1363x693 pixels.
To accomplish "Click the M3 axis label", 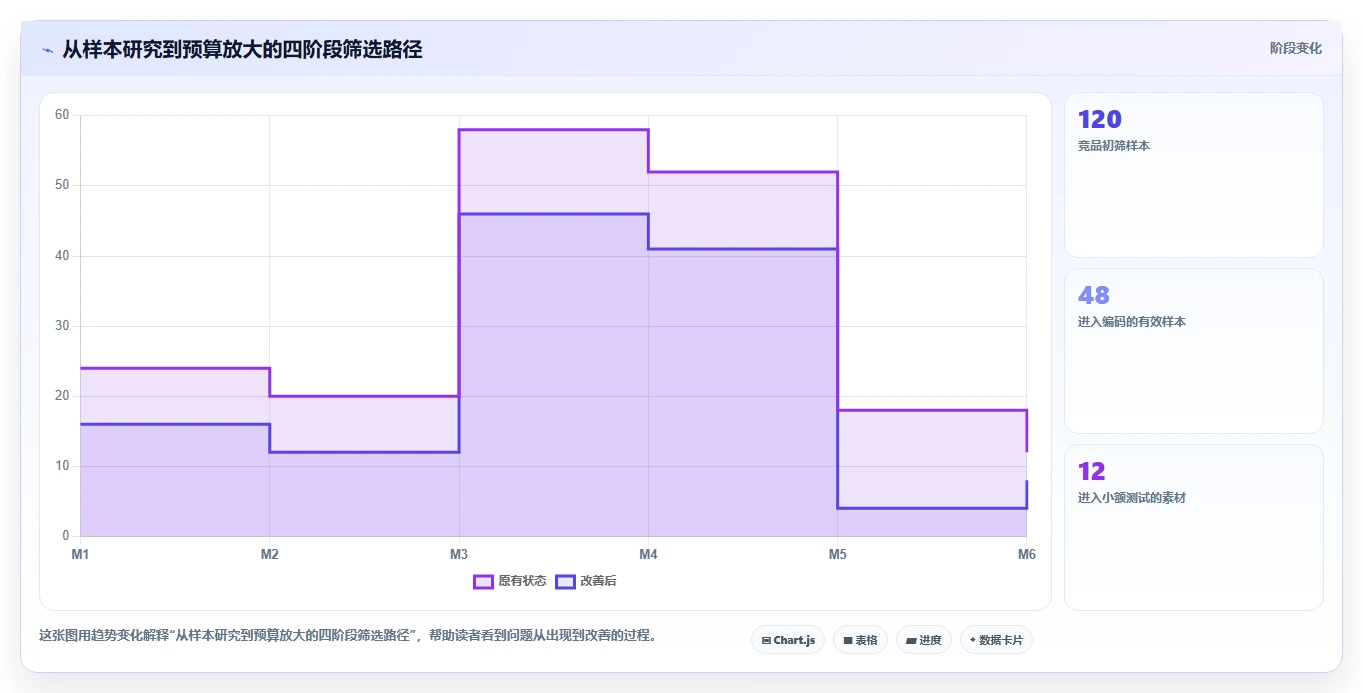I will coord(459,554).
